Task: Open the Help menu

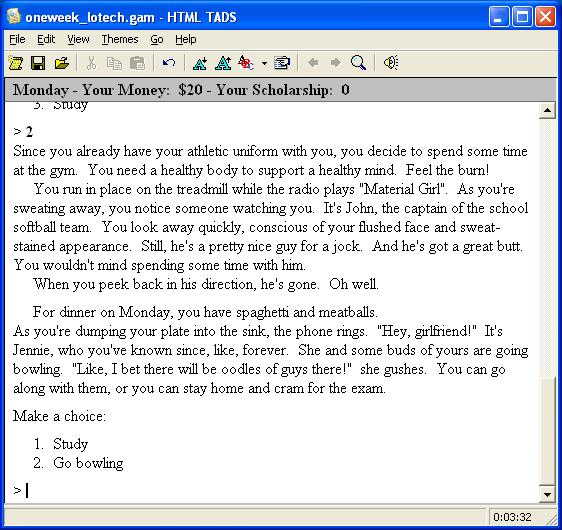Action: click(x=186, y=39)
